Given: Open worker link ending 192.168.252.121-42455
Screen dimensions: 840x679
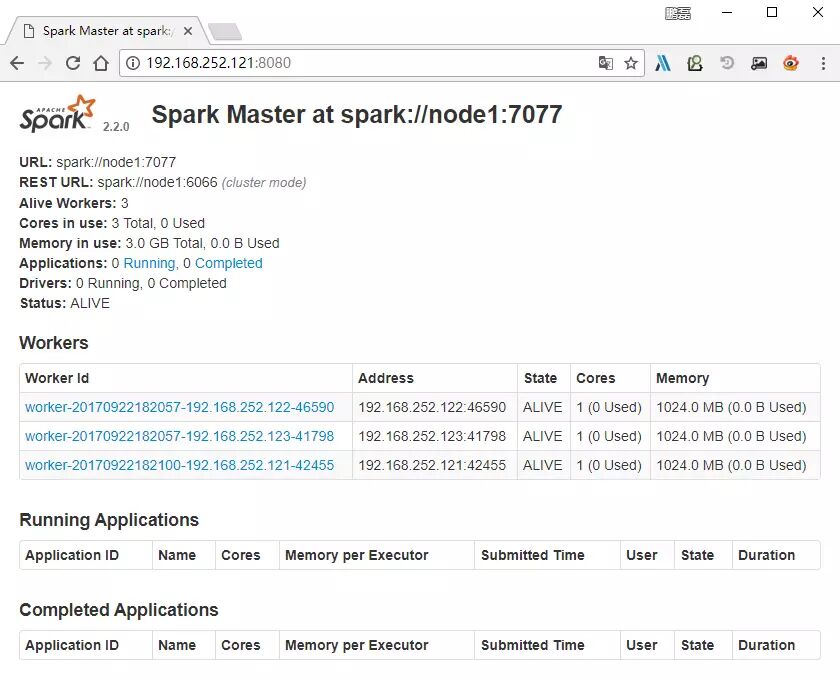Looking at the screenshot, I should pos(179,465).
